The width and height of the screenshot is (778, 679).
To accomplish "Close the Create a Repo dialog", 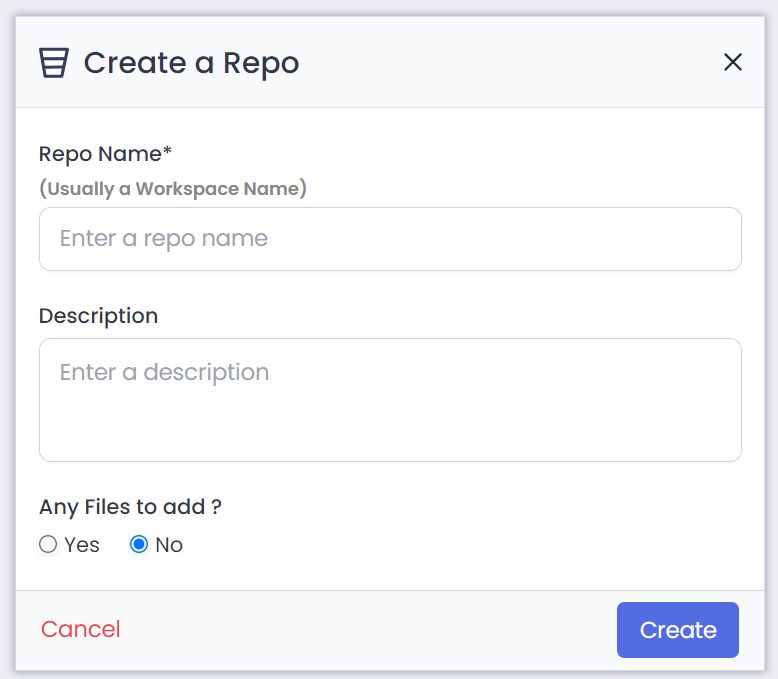I will (x=732, y=63).
